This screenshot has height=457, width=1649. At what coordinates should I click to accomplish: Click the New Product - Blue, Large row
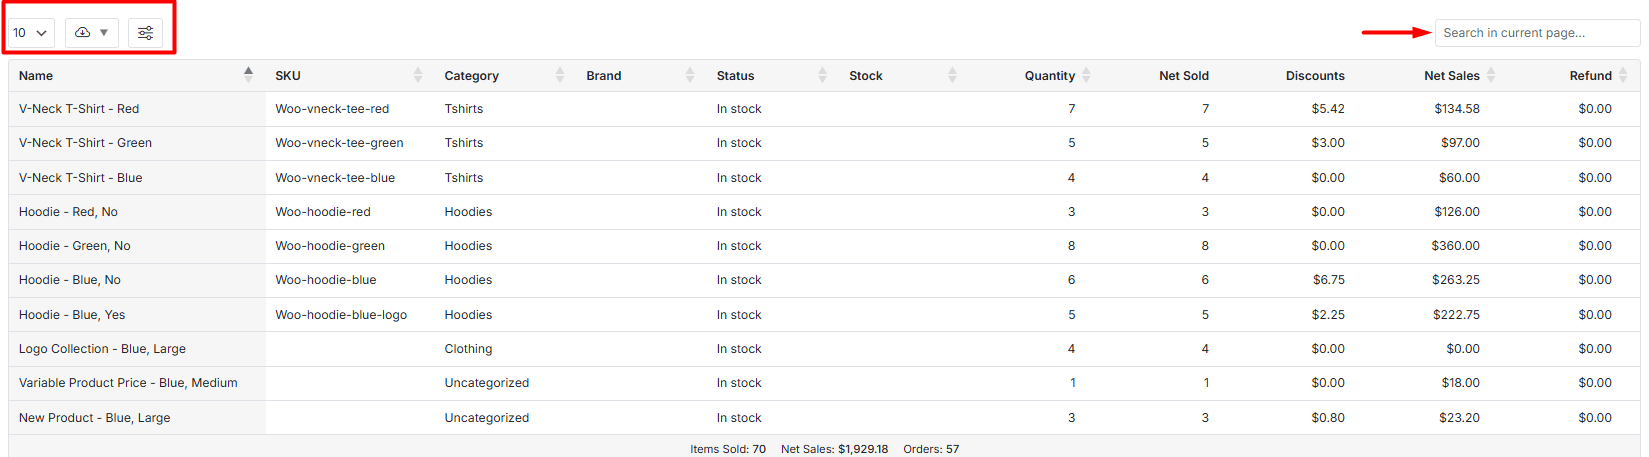tap(95, 418)
